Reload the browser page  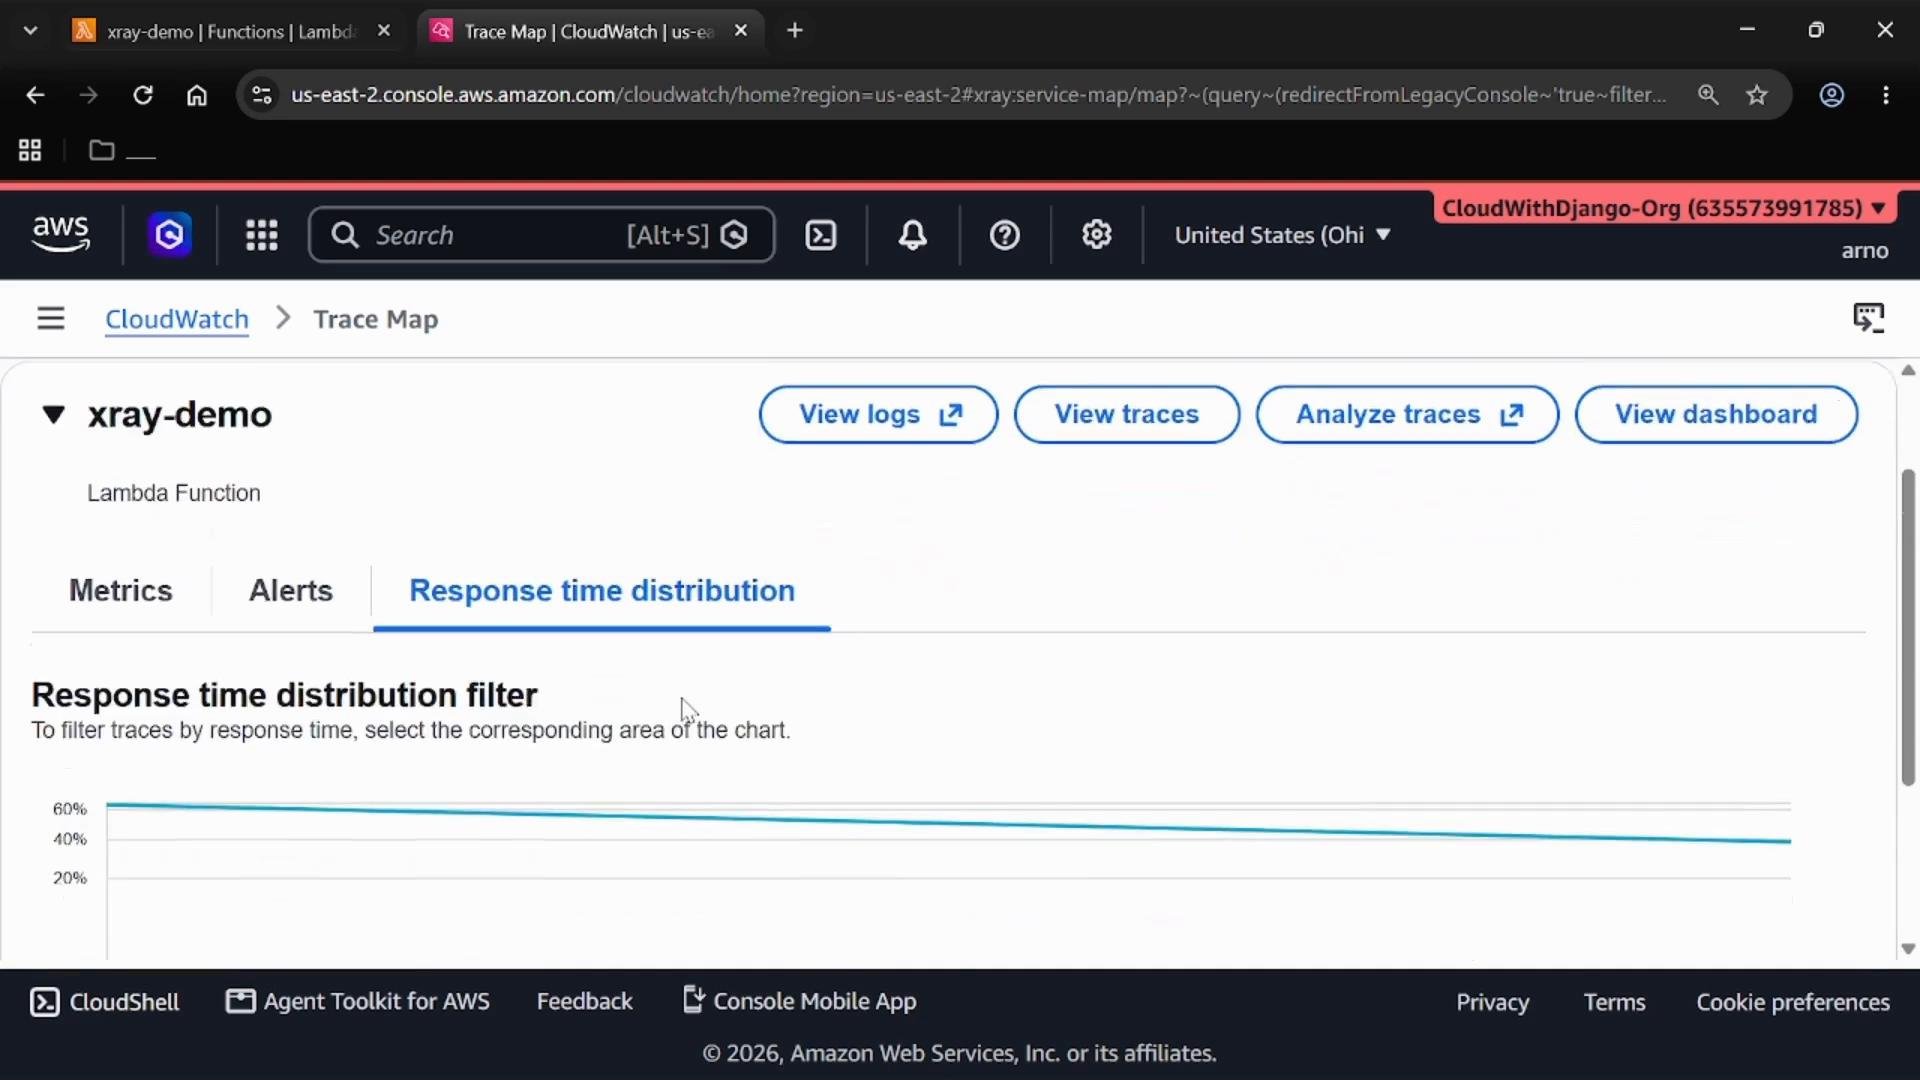(x=143, y=95)
